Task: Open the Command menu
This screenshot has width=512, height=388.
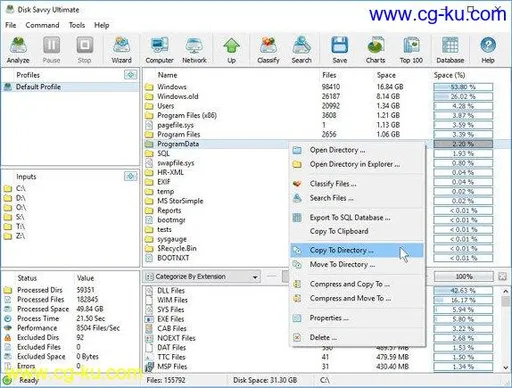Action: coord(42,25)
